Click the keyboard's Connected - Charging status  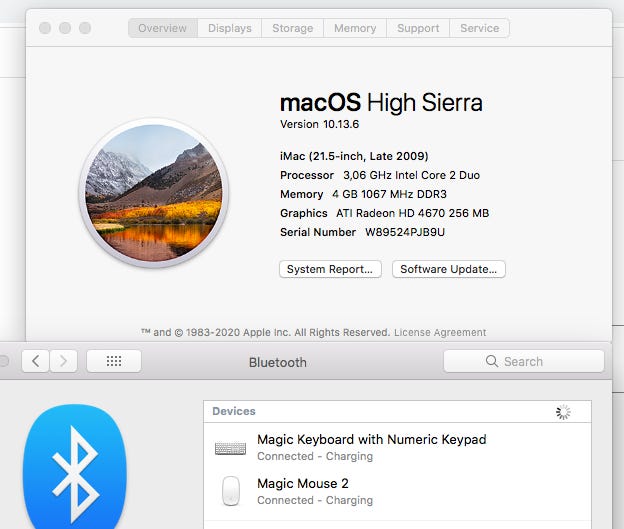(315, 456)
